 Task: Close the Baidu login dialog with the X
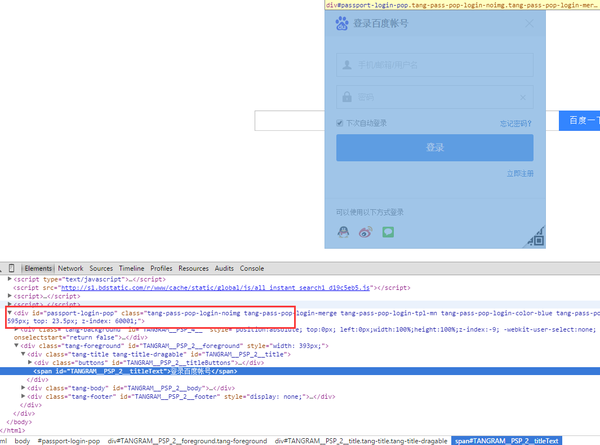pos(529,23)
